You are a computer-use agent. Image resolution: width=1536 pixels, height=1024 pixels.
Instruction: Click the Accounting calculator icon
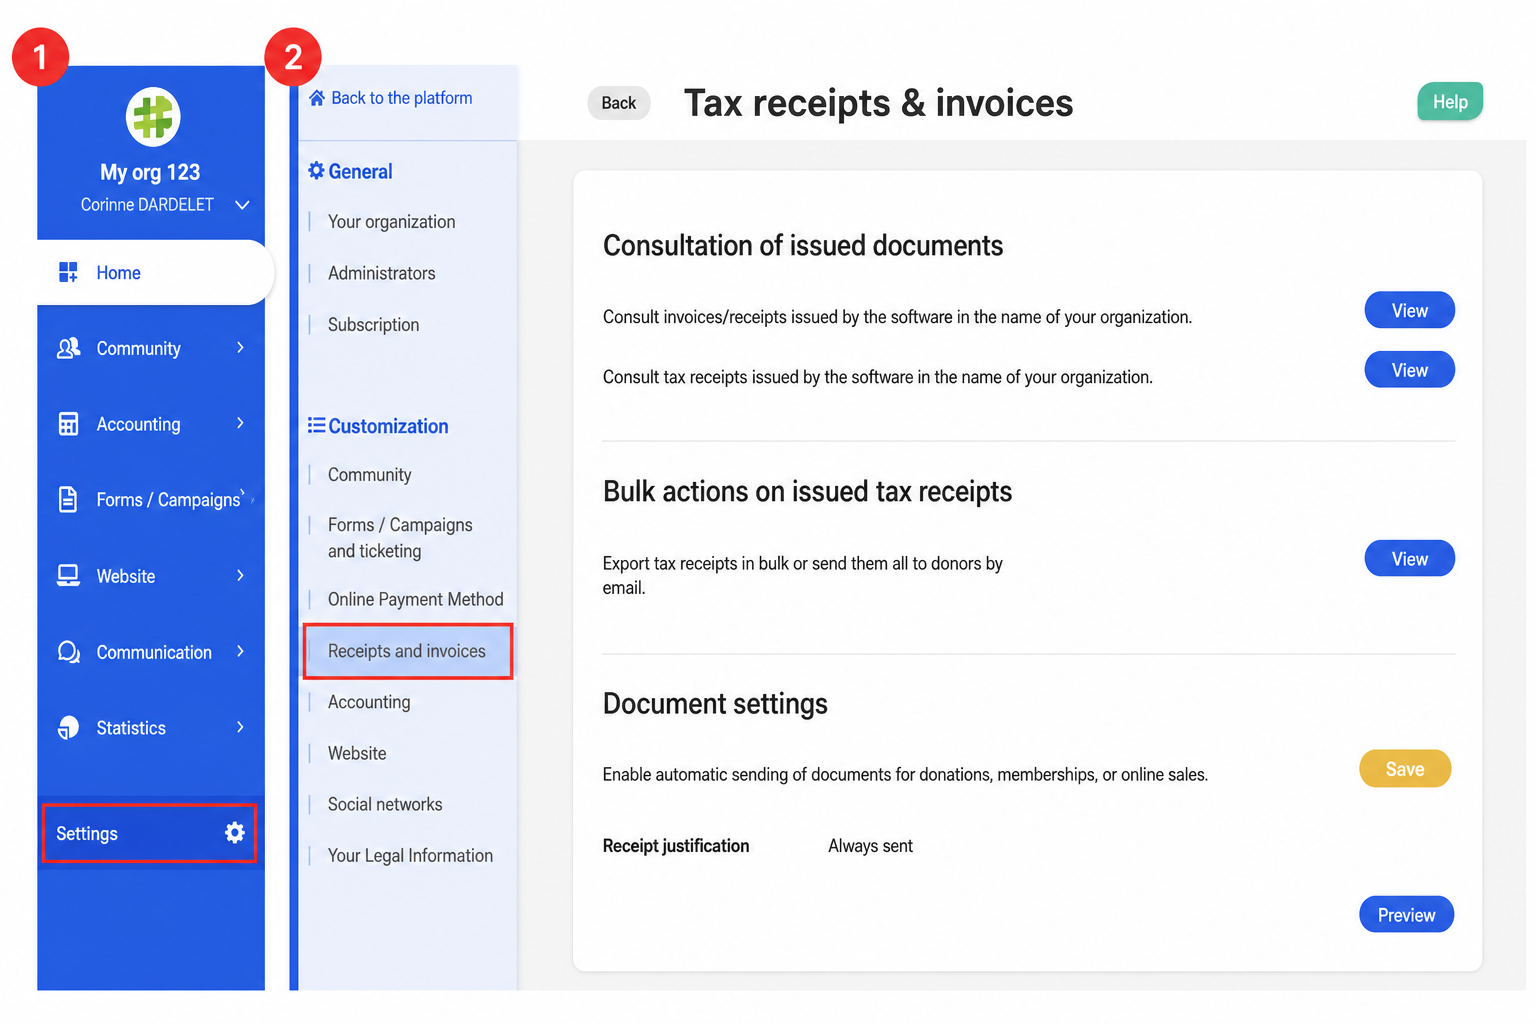point(68,424)
